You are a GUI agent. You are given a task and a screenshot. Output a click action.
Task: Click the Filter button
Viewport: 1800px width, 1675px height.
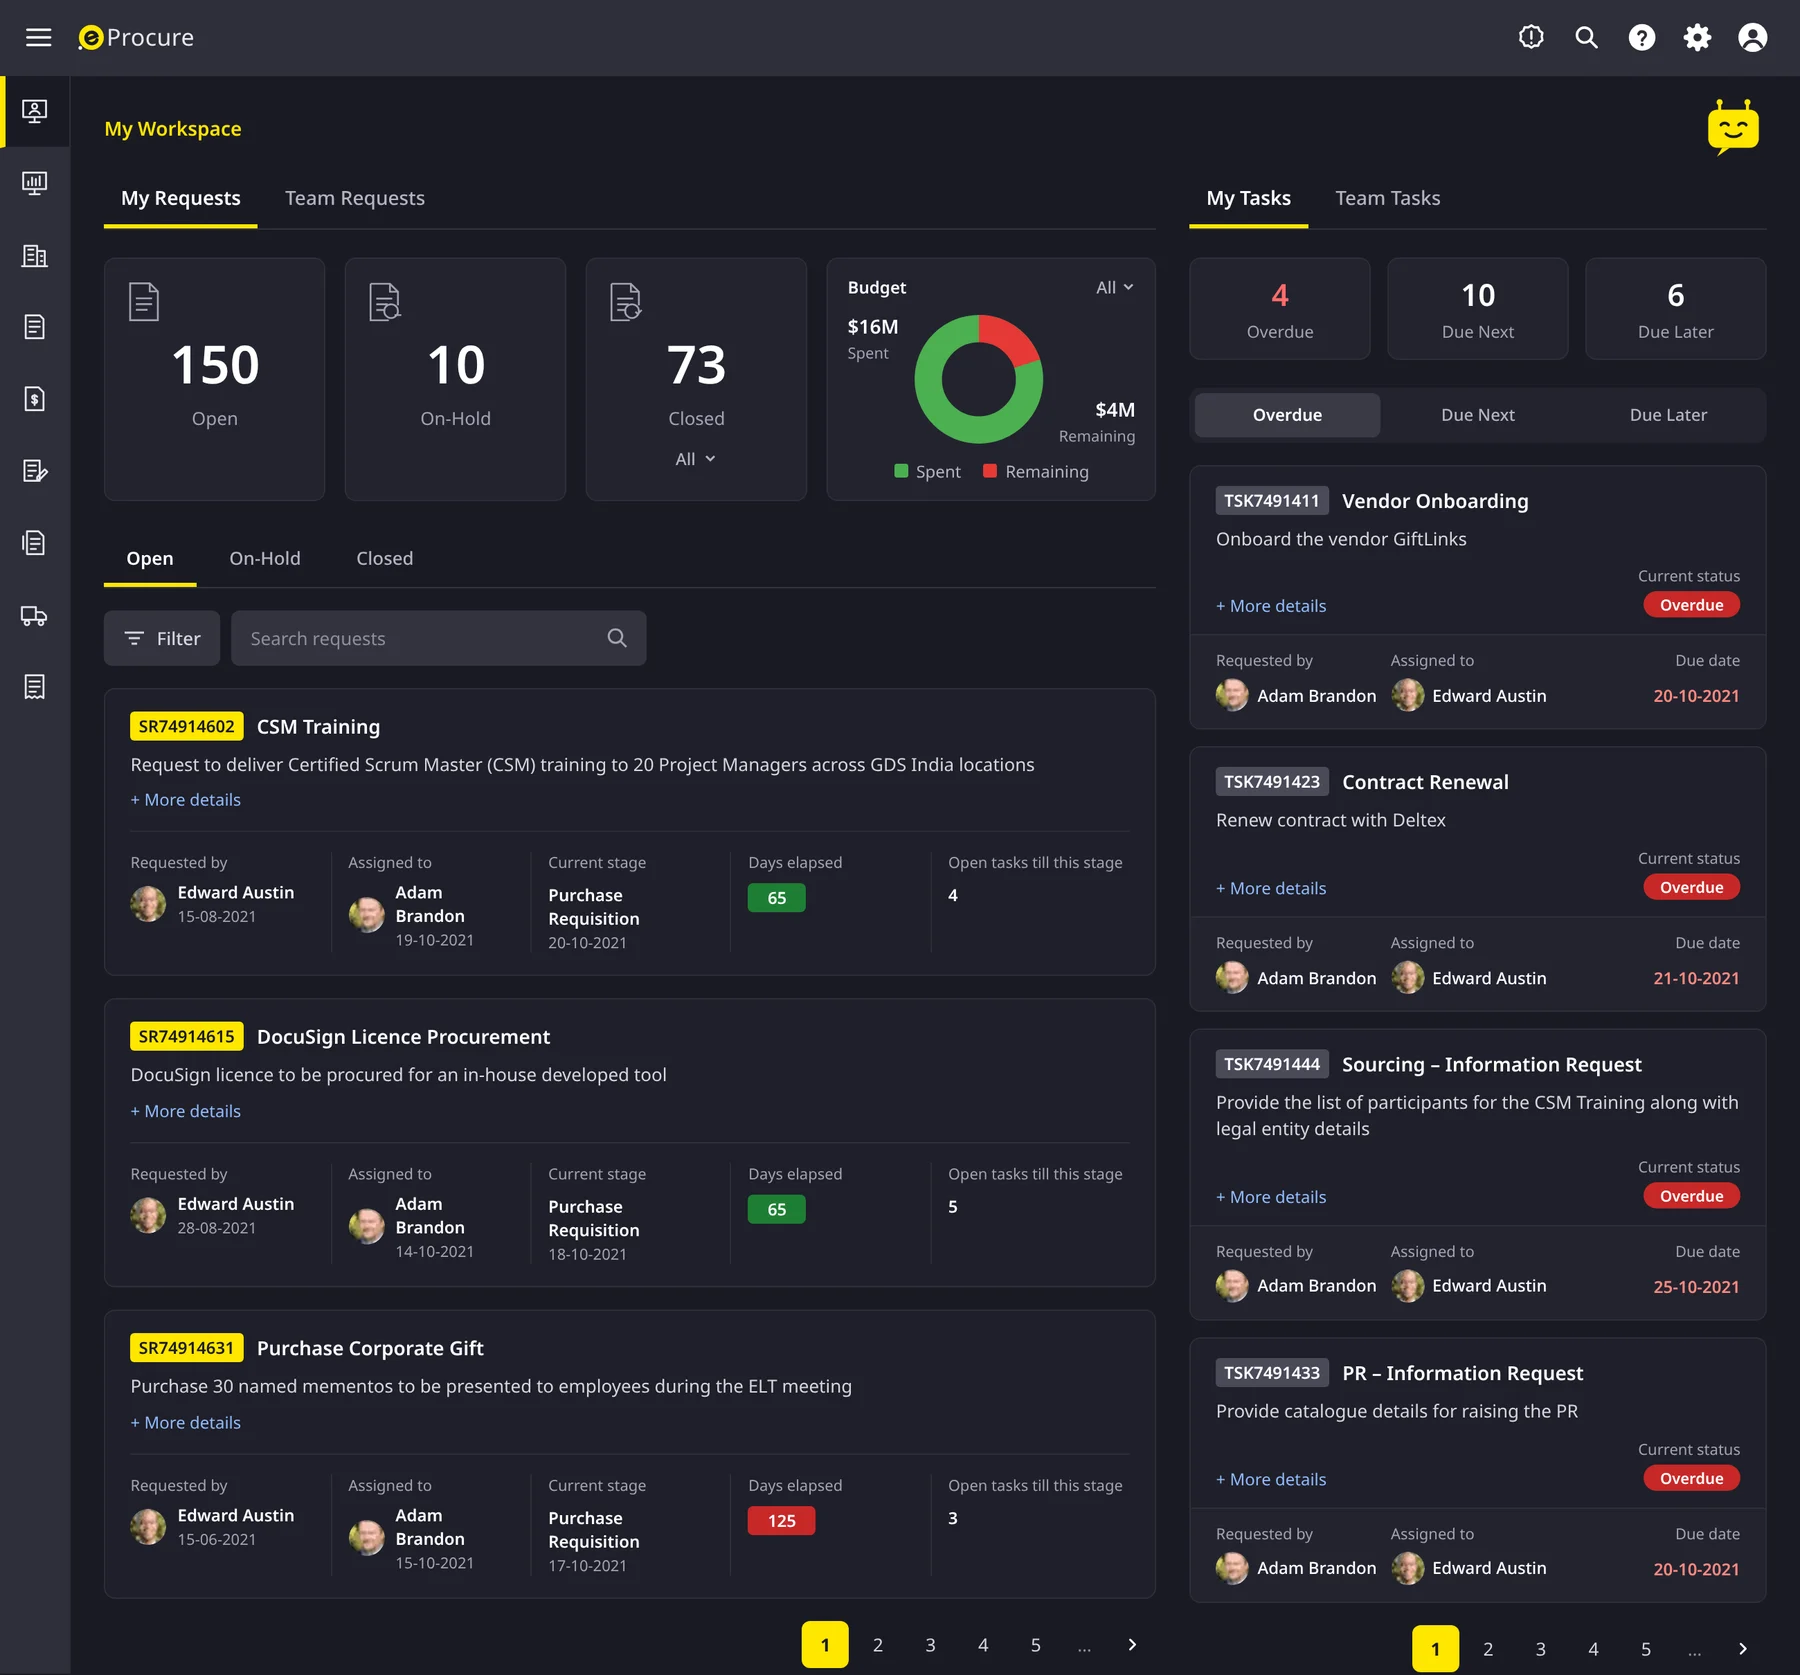162,638
